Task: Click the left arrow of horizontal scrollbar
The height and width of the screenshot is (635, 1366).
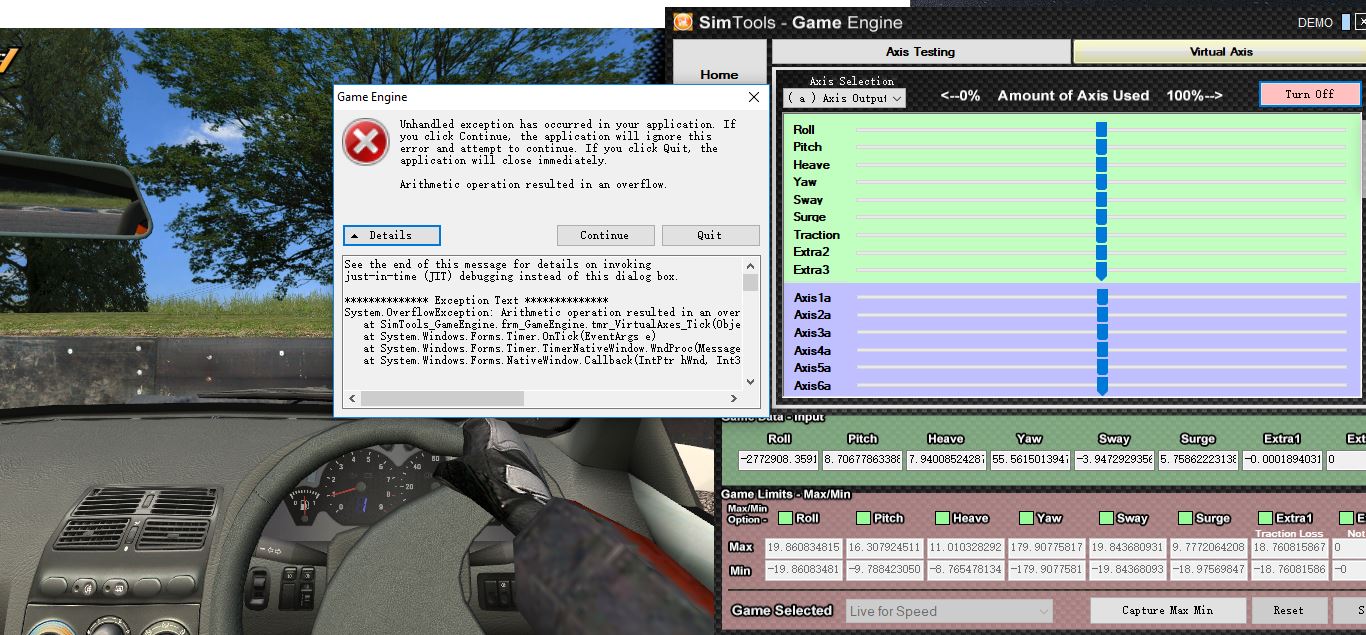Action: 351,398
